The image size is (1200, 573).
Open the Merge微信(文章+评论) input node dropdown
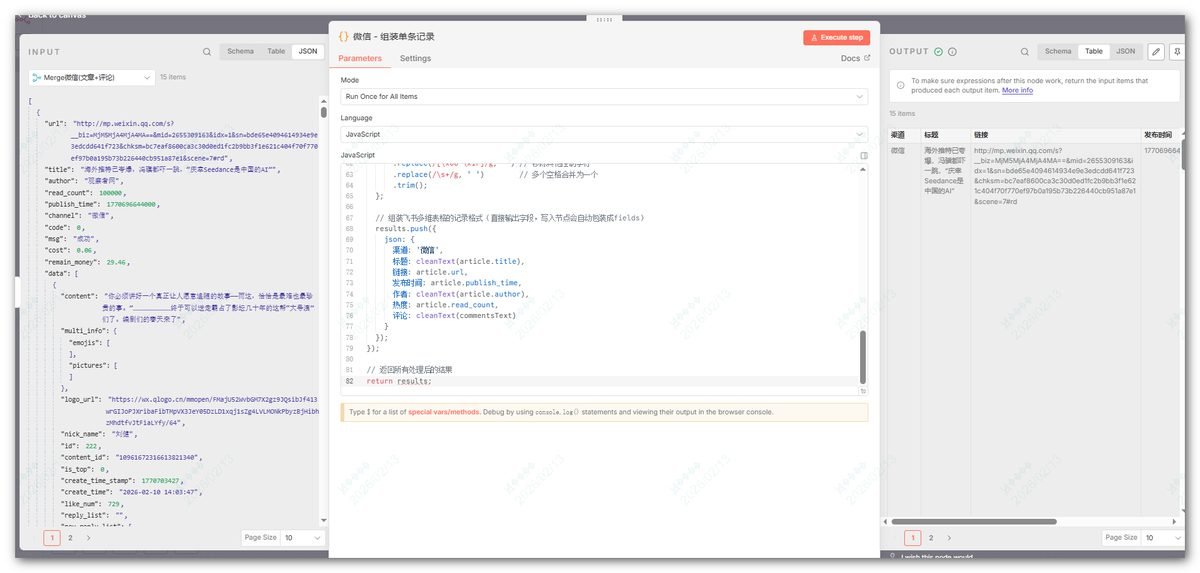point(91,77)
